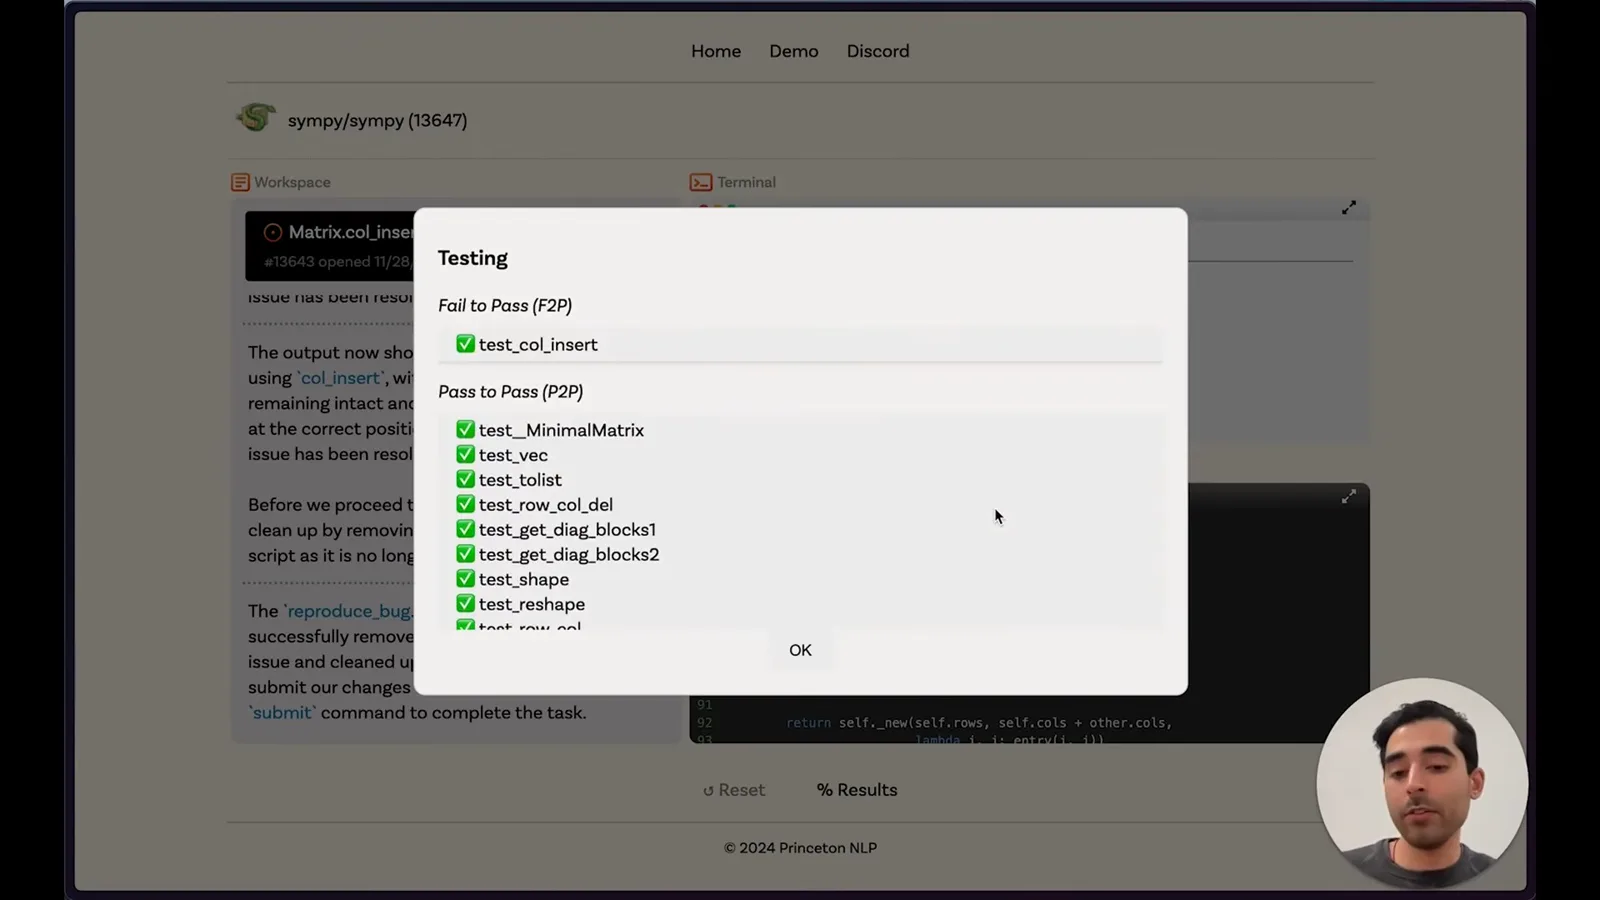The width and height of the screenshot is (1600, 900).
Task: Click the open issue icon beside Matrix.col_insert
Action: 273,232
